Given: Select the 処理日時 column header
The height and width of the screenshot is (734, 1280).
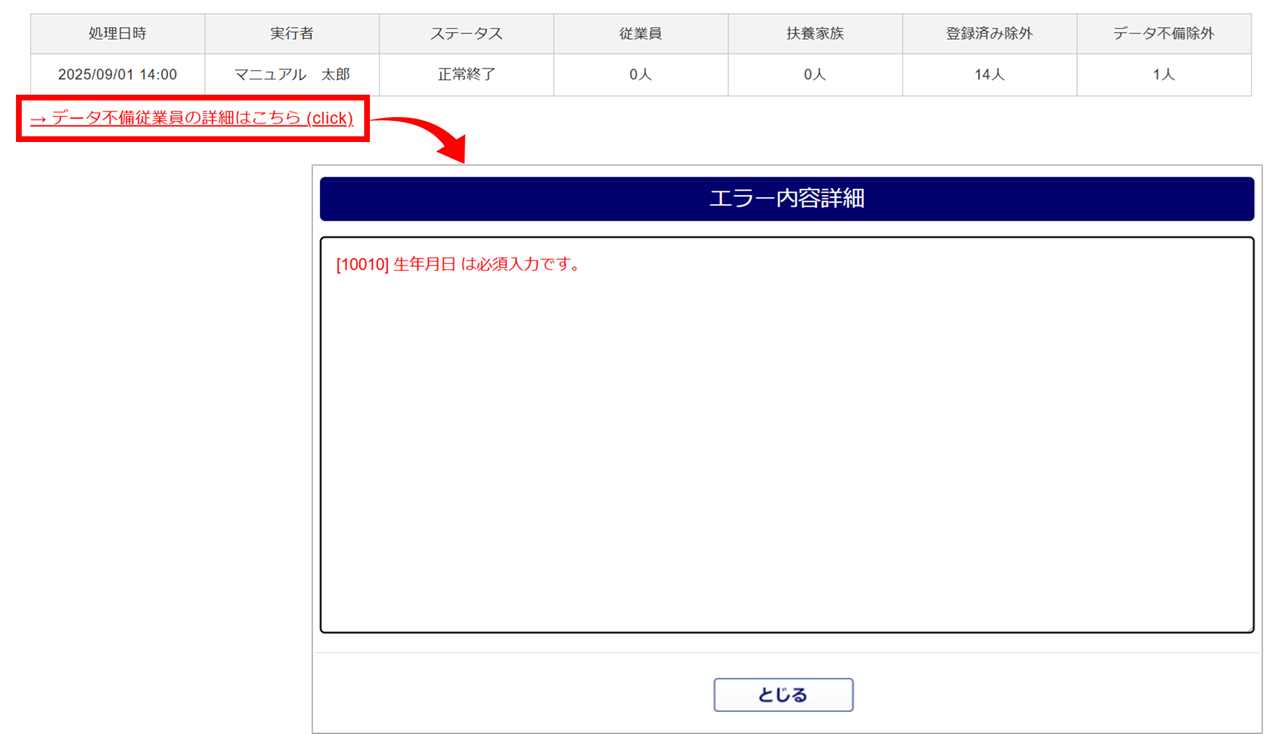Looking at the screenshot, I should pos(118,34).
